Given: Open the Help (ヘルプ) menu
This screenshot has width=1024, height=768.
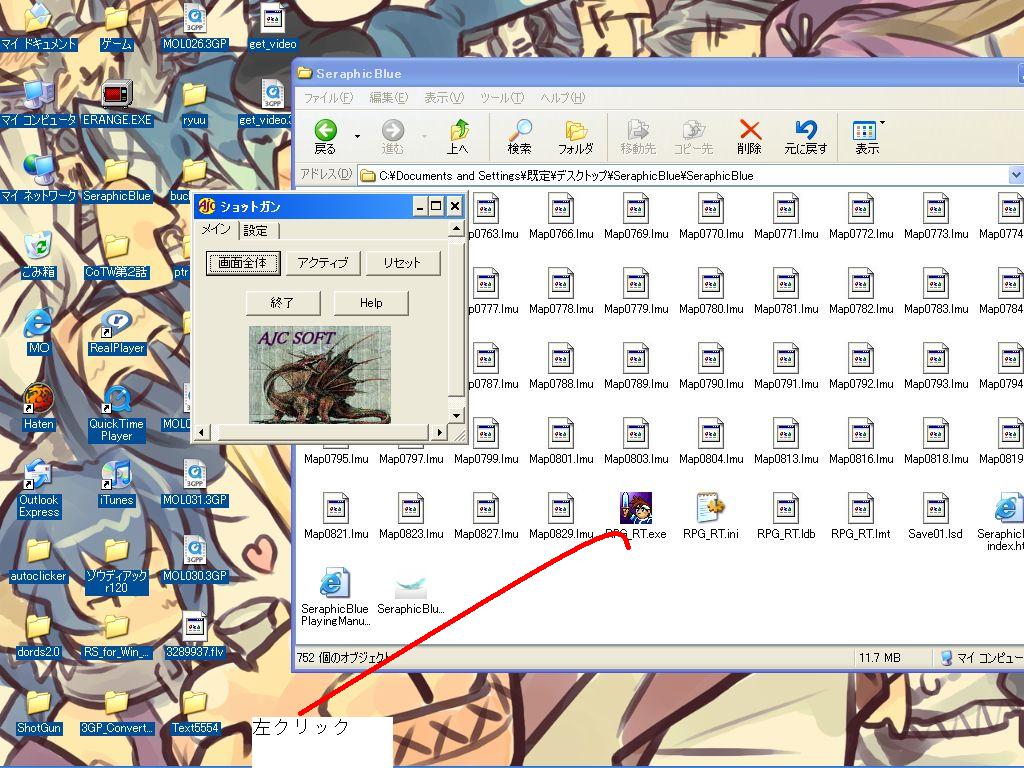Looking at the screenshot, I should tap(562, 98).
